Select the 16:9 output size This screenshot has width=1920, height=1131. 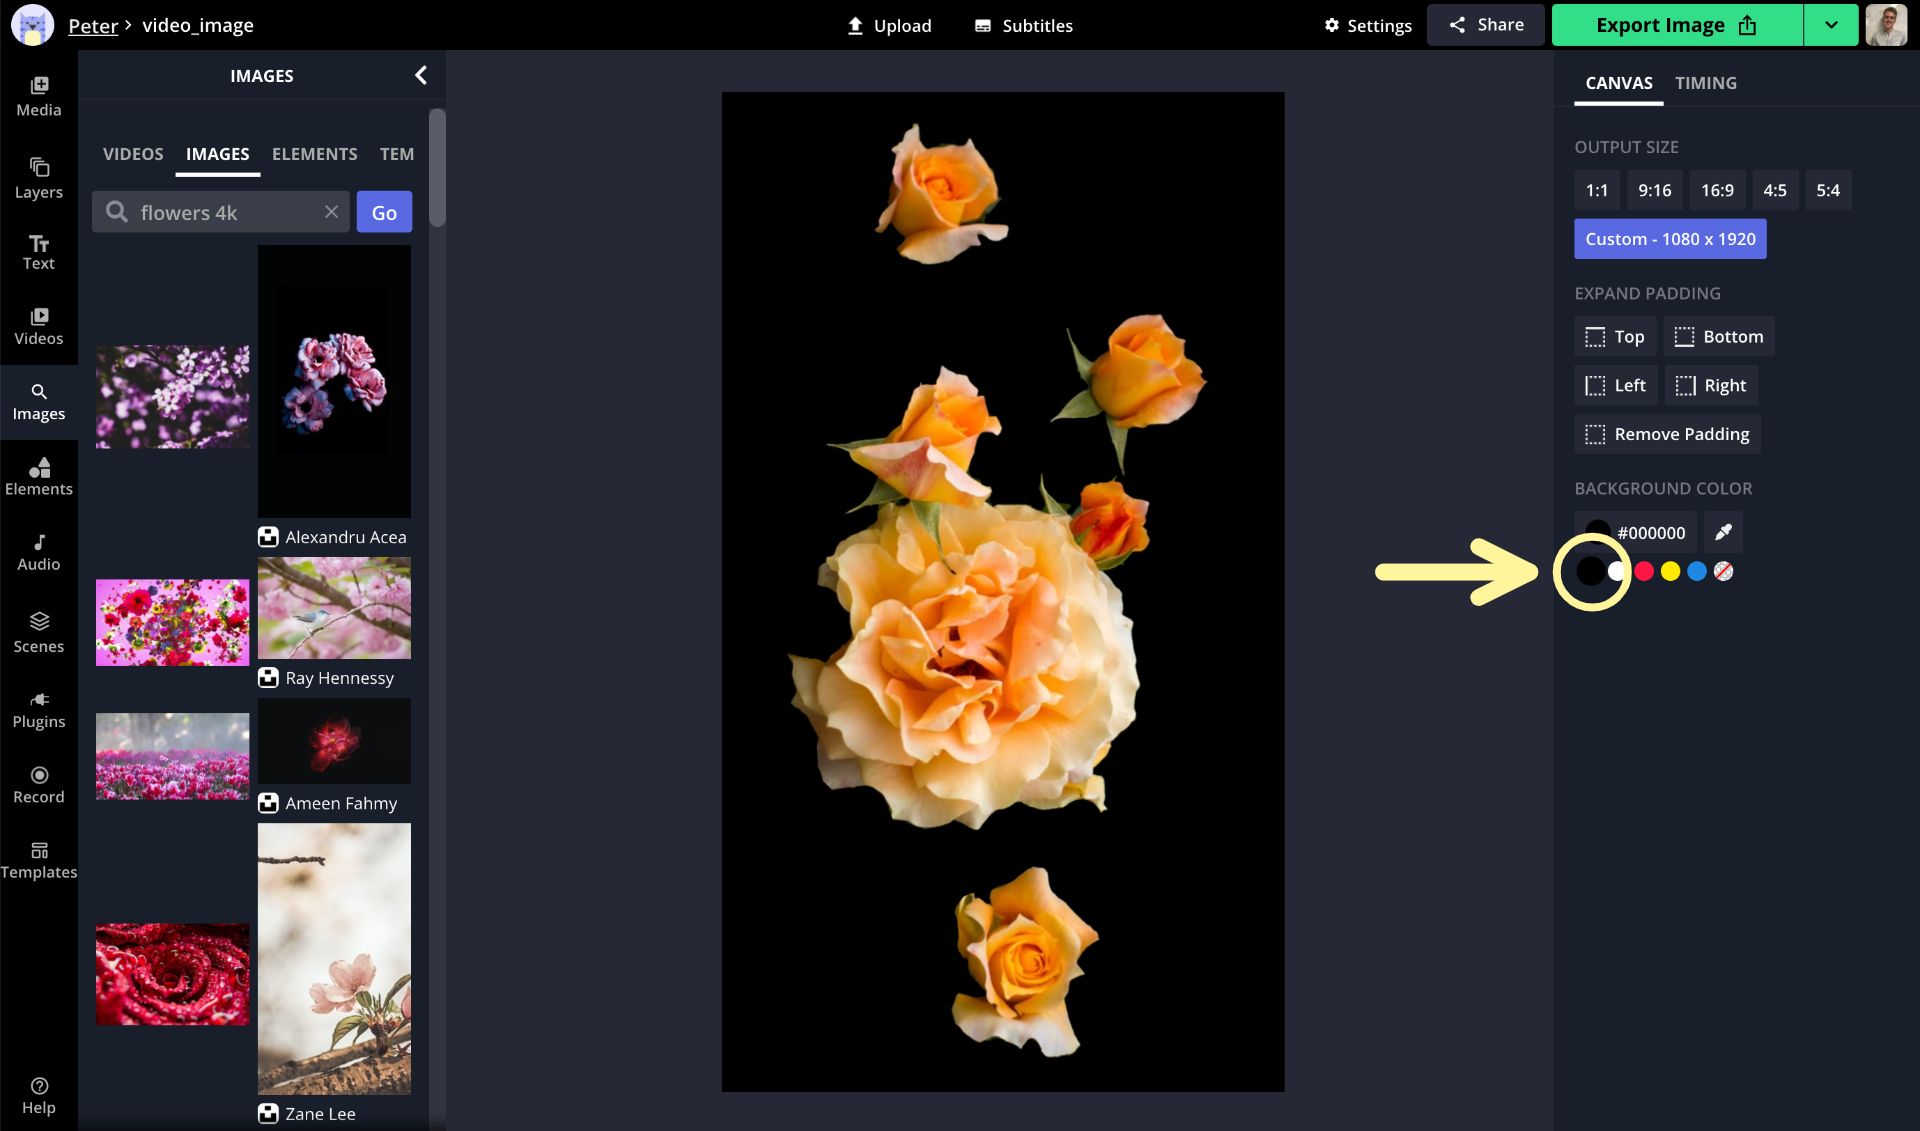1717,189
